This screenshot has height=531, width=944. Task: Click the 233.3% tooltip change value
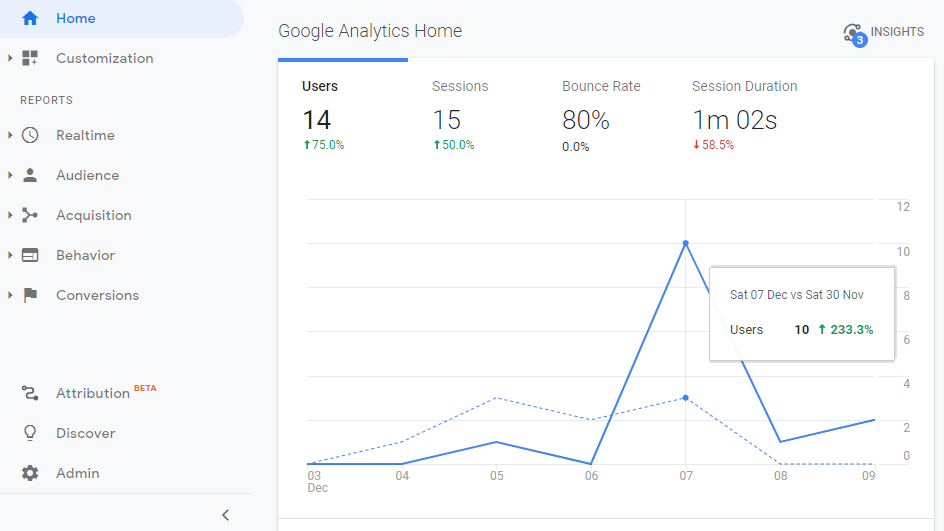coord(846,330)
